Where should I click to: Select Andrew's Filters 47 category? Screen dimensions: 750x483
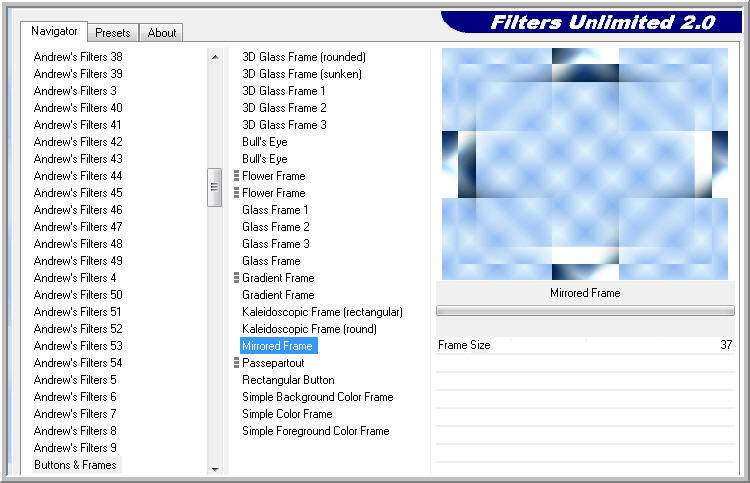coord(78,227)
